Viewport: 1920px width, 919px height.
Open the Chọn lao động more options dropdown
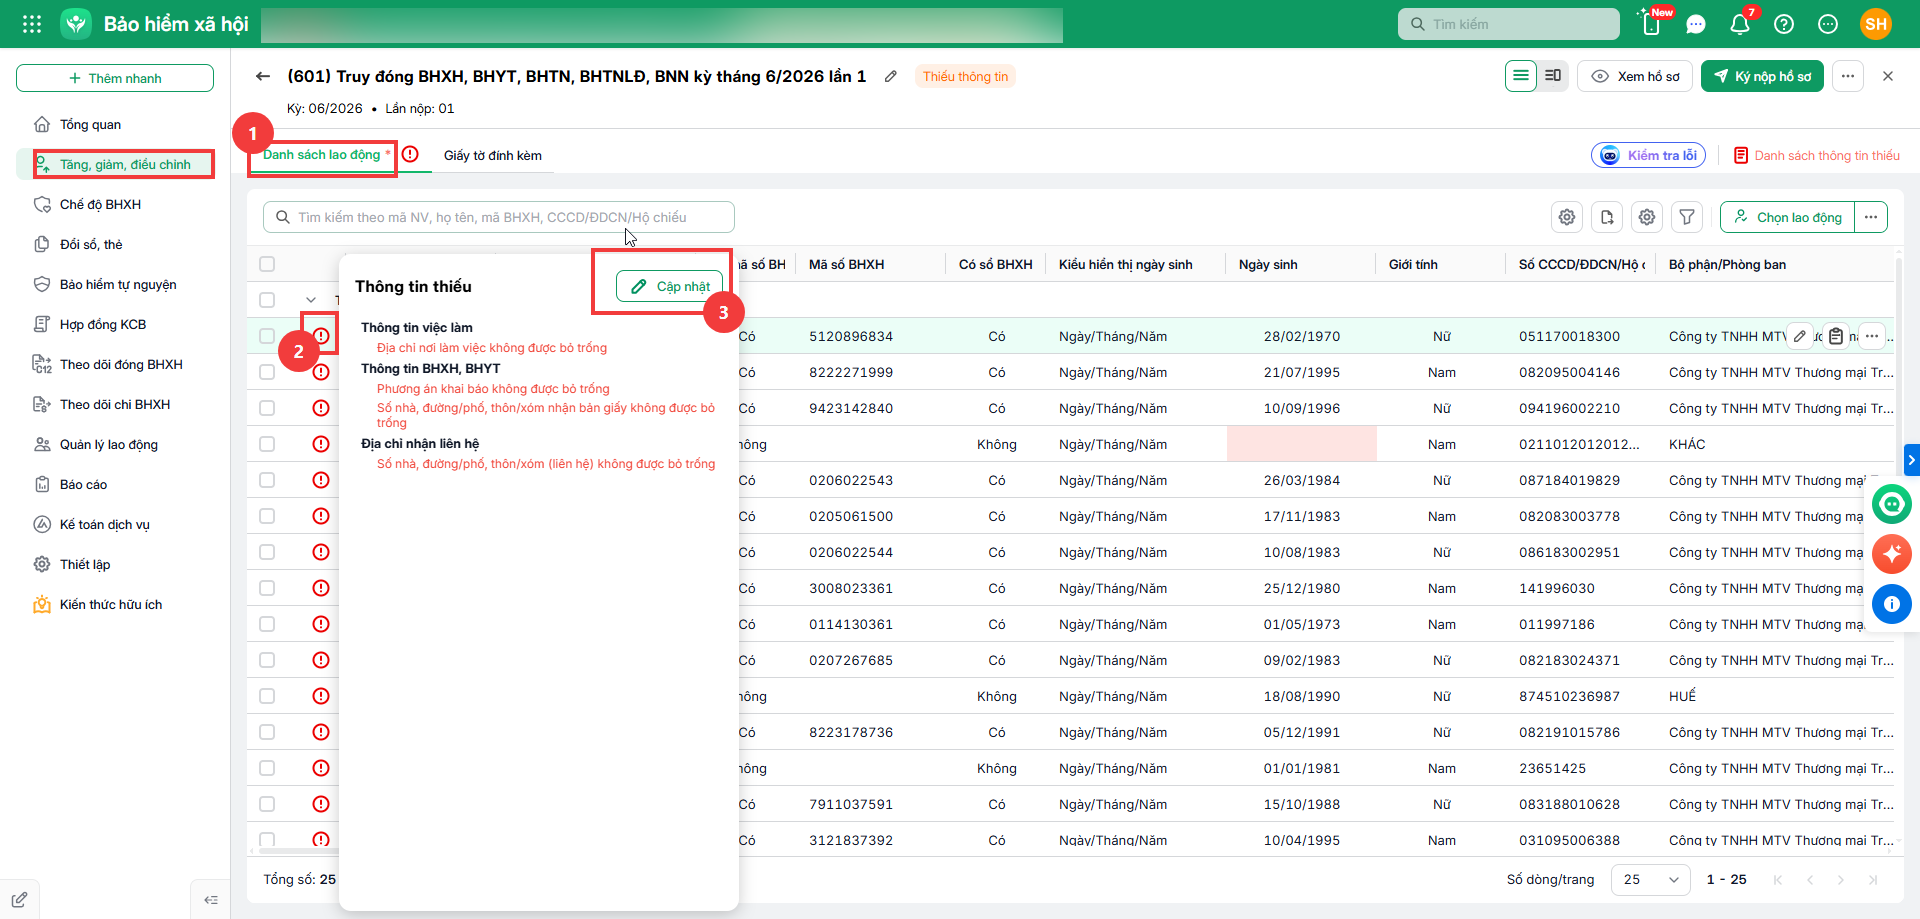[x=1871, y=217]
